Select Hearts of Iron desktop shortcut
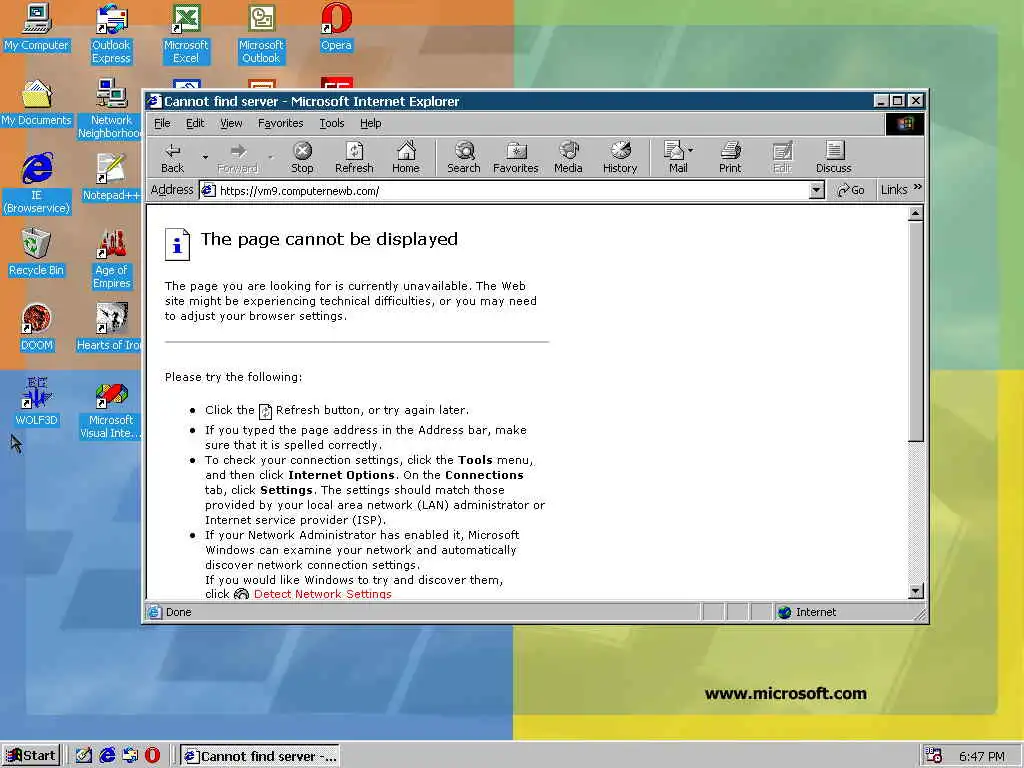 point(110,328)
